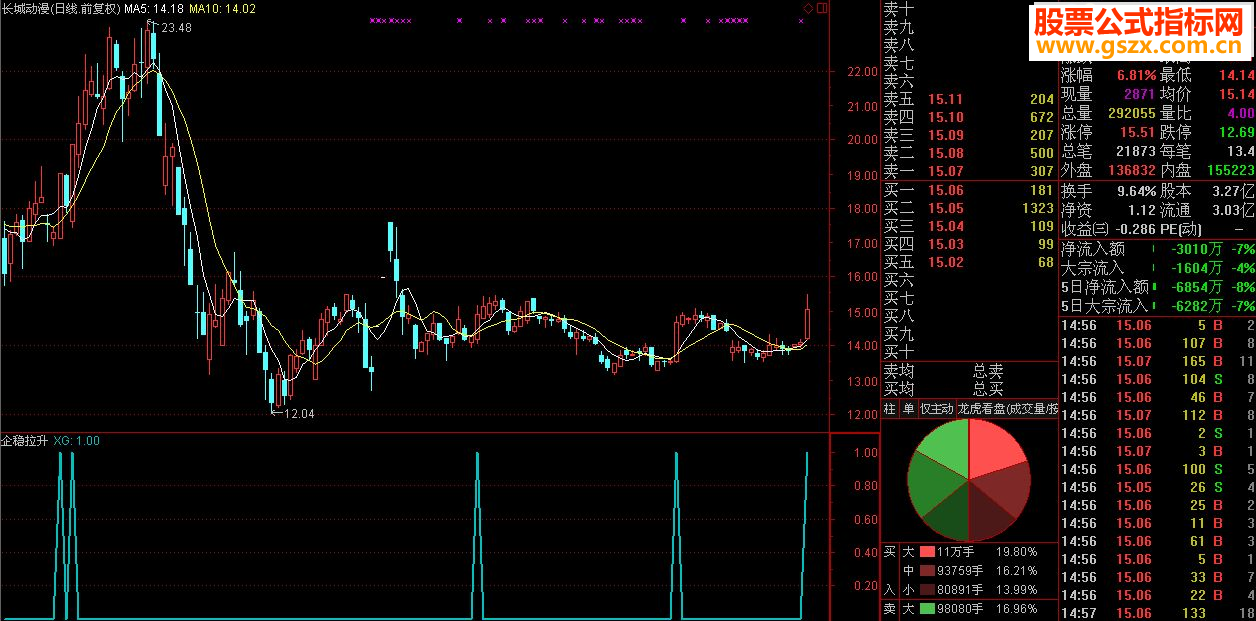Click the 买入小 dark red legend swatch
The image size is (1256, 621).
(x=926, y=590)
